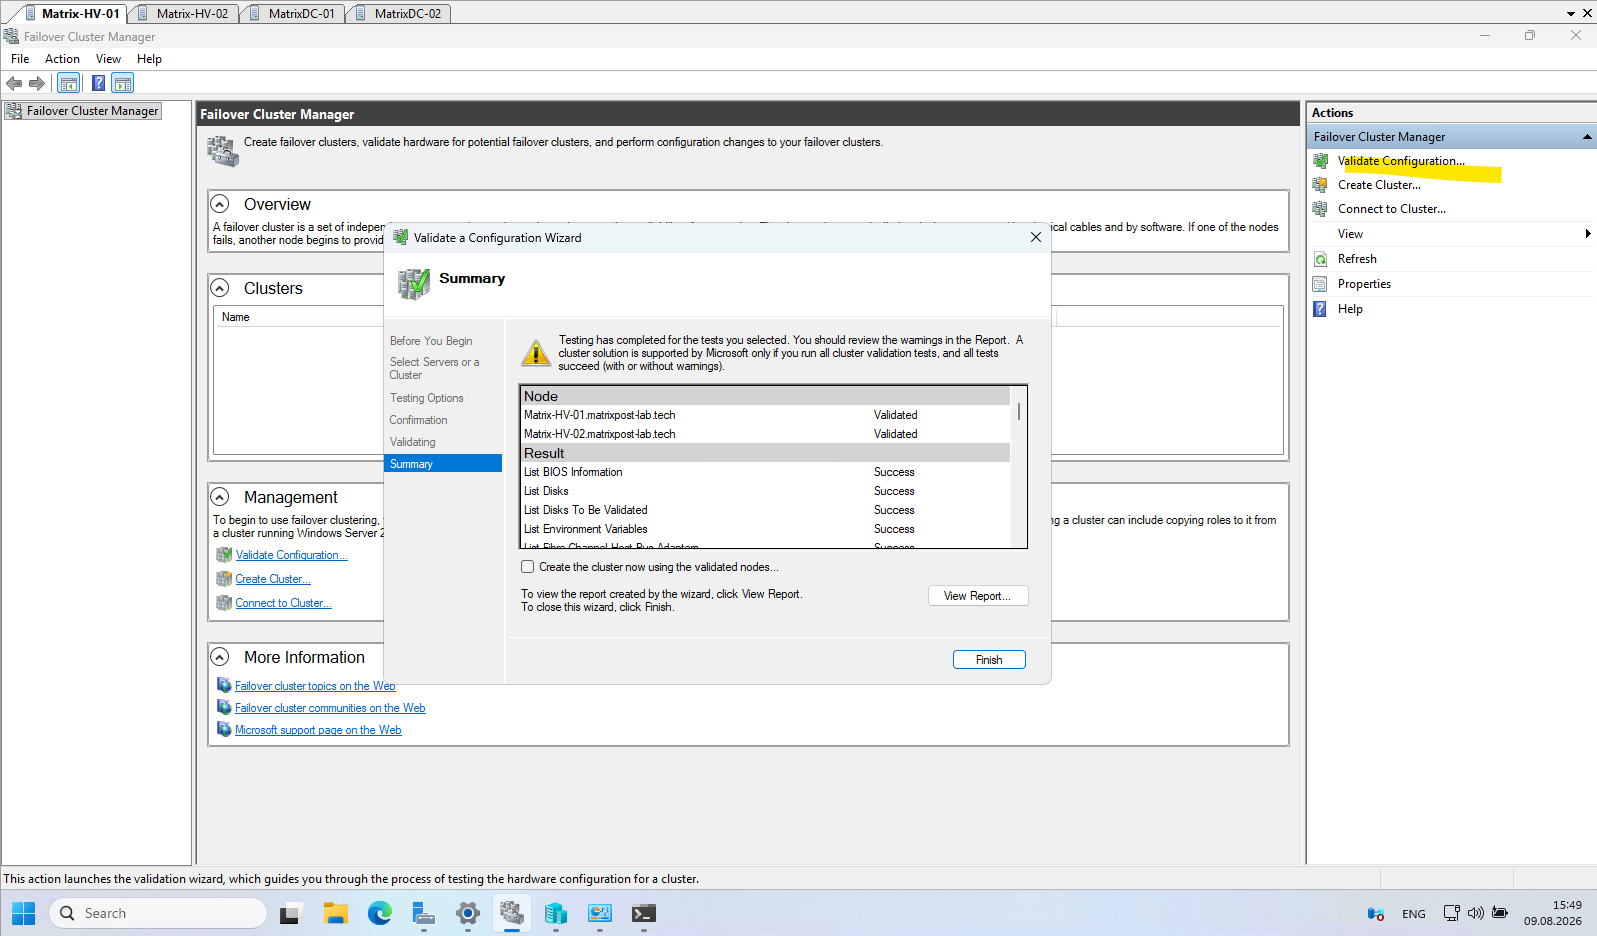The width and height of the screenshot is (1597, 936).
Task: Launch Microsoft Edge from the taskbar
Action: 380,913
